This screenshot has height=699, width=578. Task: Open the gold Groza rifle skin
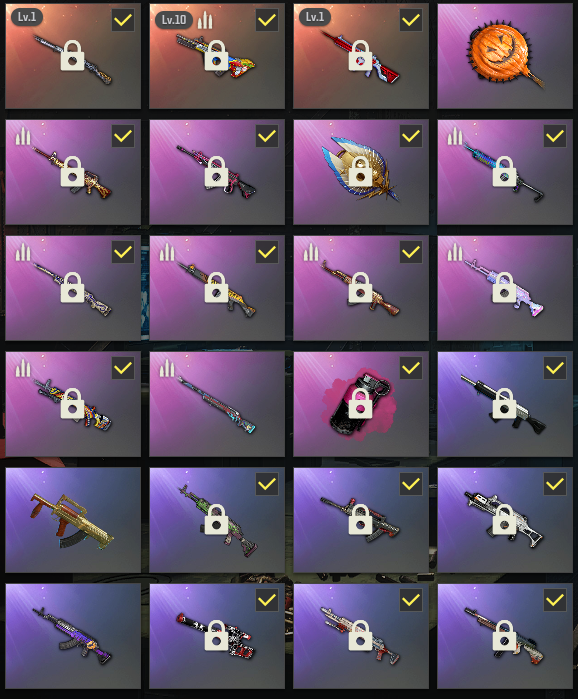pyautogui.click(x=73, y=520)
